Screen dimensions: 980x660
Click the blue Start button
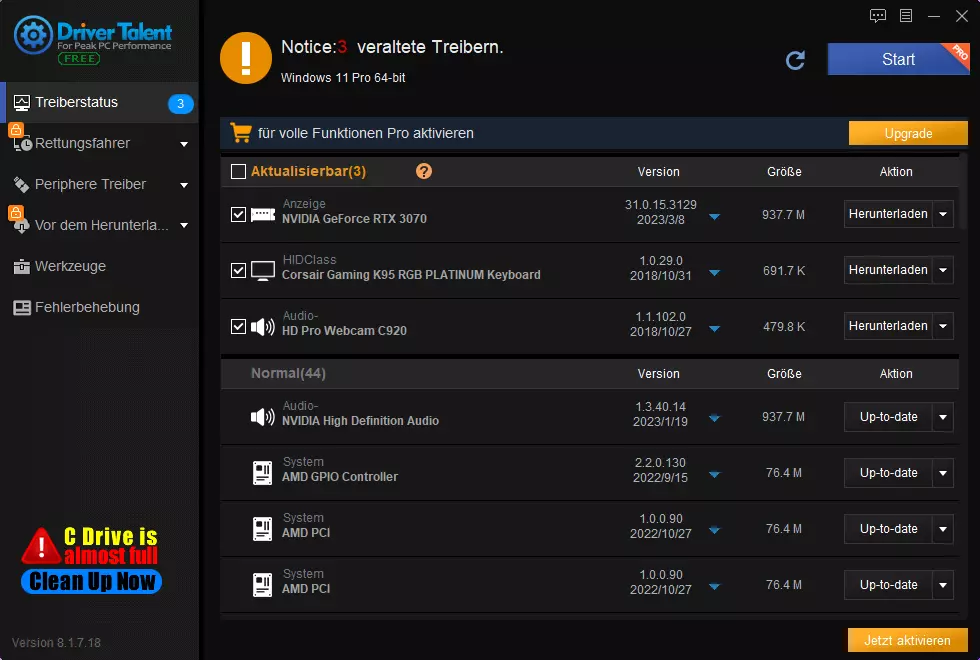[x=898, y=59]
